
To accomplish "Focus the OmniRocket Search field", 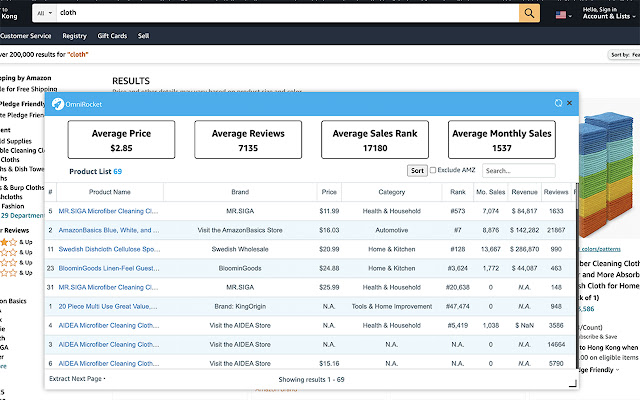I will tap(518, 171).
